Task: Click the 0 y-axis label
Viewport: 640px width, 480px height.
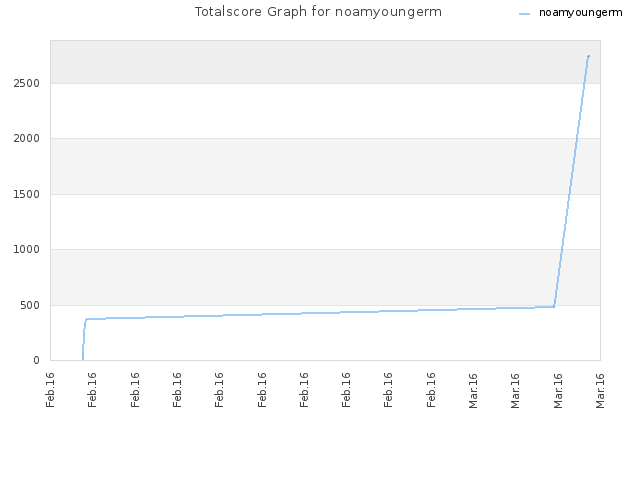Action: pos(36,360)
